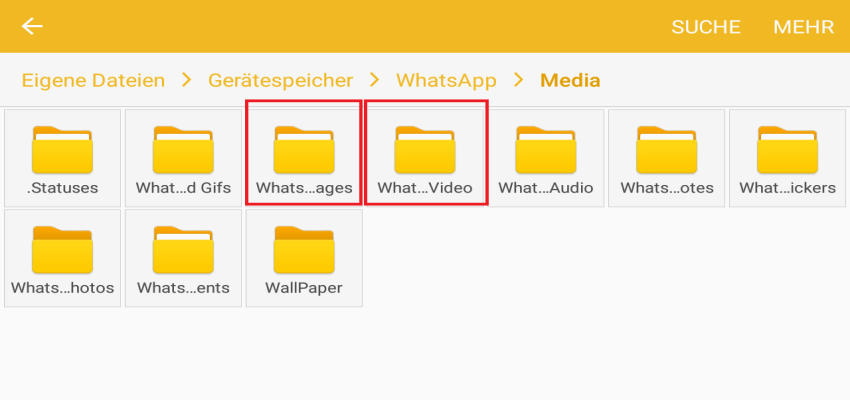Click chevron right after Gerätespeicher
Screen dimensions: 850x400
point(374,80)
